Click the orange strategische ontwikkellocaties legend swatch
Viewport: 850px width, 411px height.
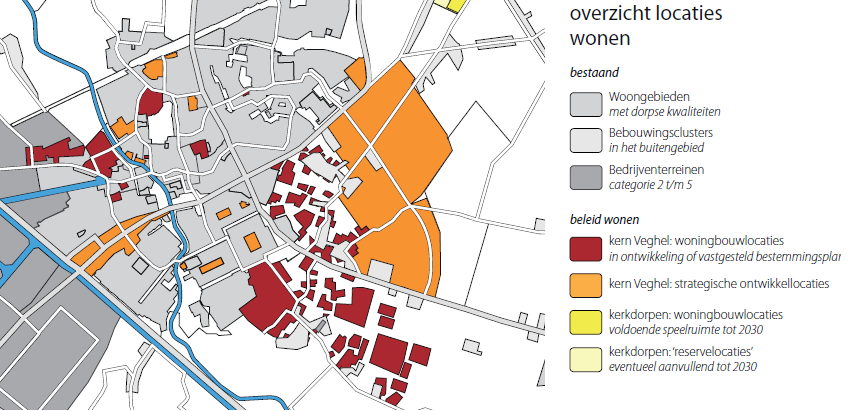pos(585,285)
